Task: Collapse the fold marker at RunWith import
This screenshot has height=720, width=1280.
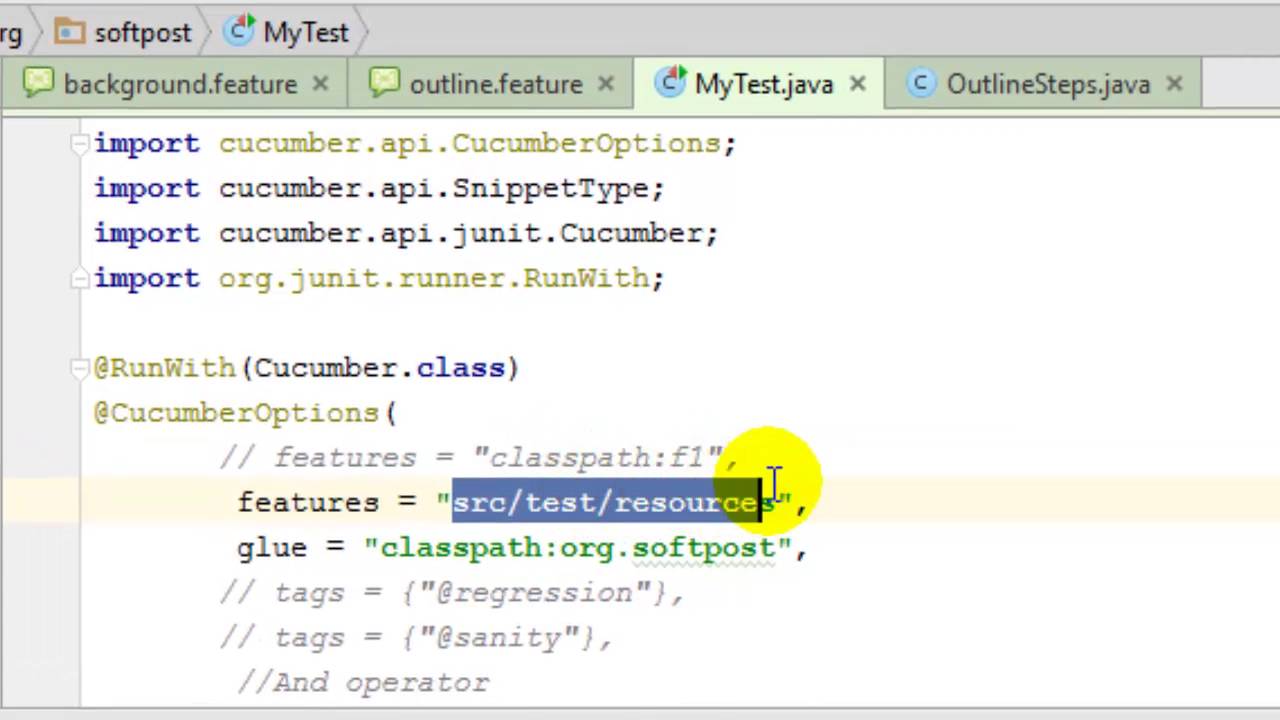Action: tap(80, 279)
